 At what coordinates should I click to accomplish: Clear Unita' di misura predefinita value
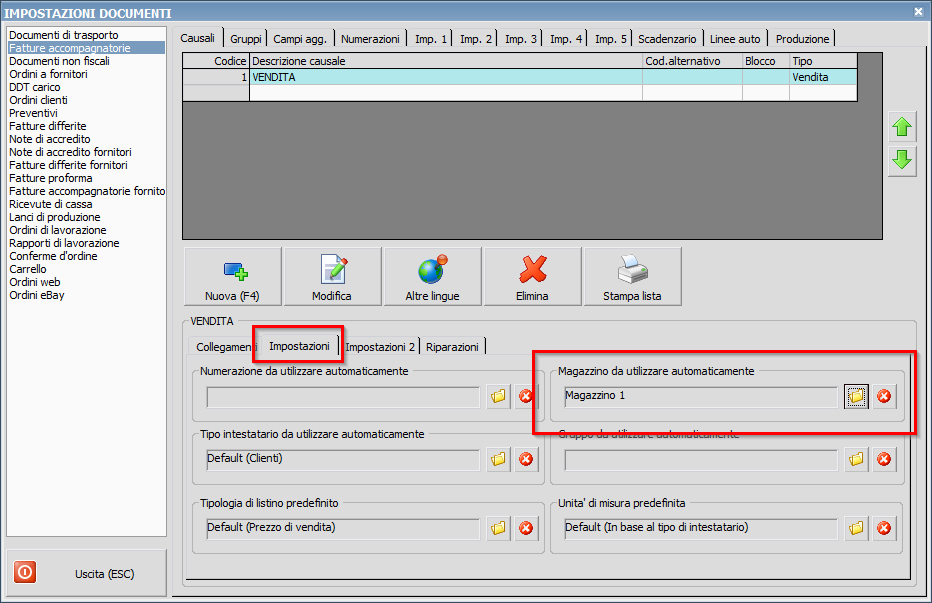884,528
